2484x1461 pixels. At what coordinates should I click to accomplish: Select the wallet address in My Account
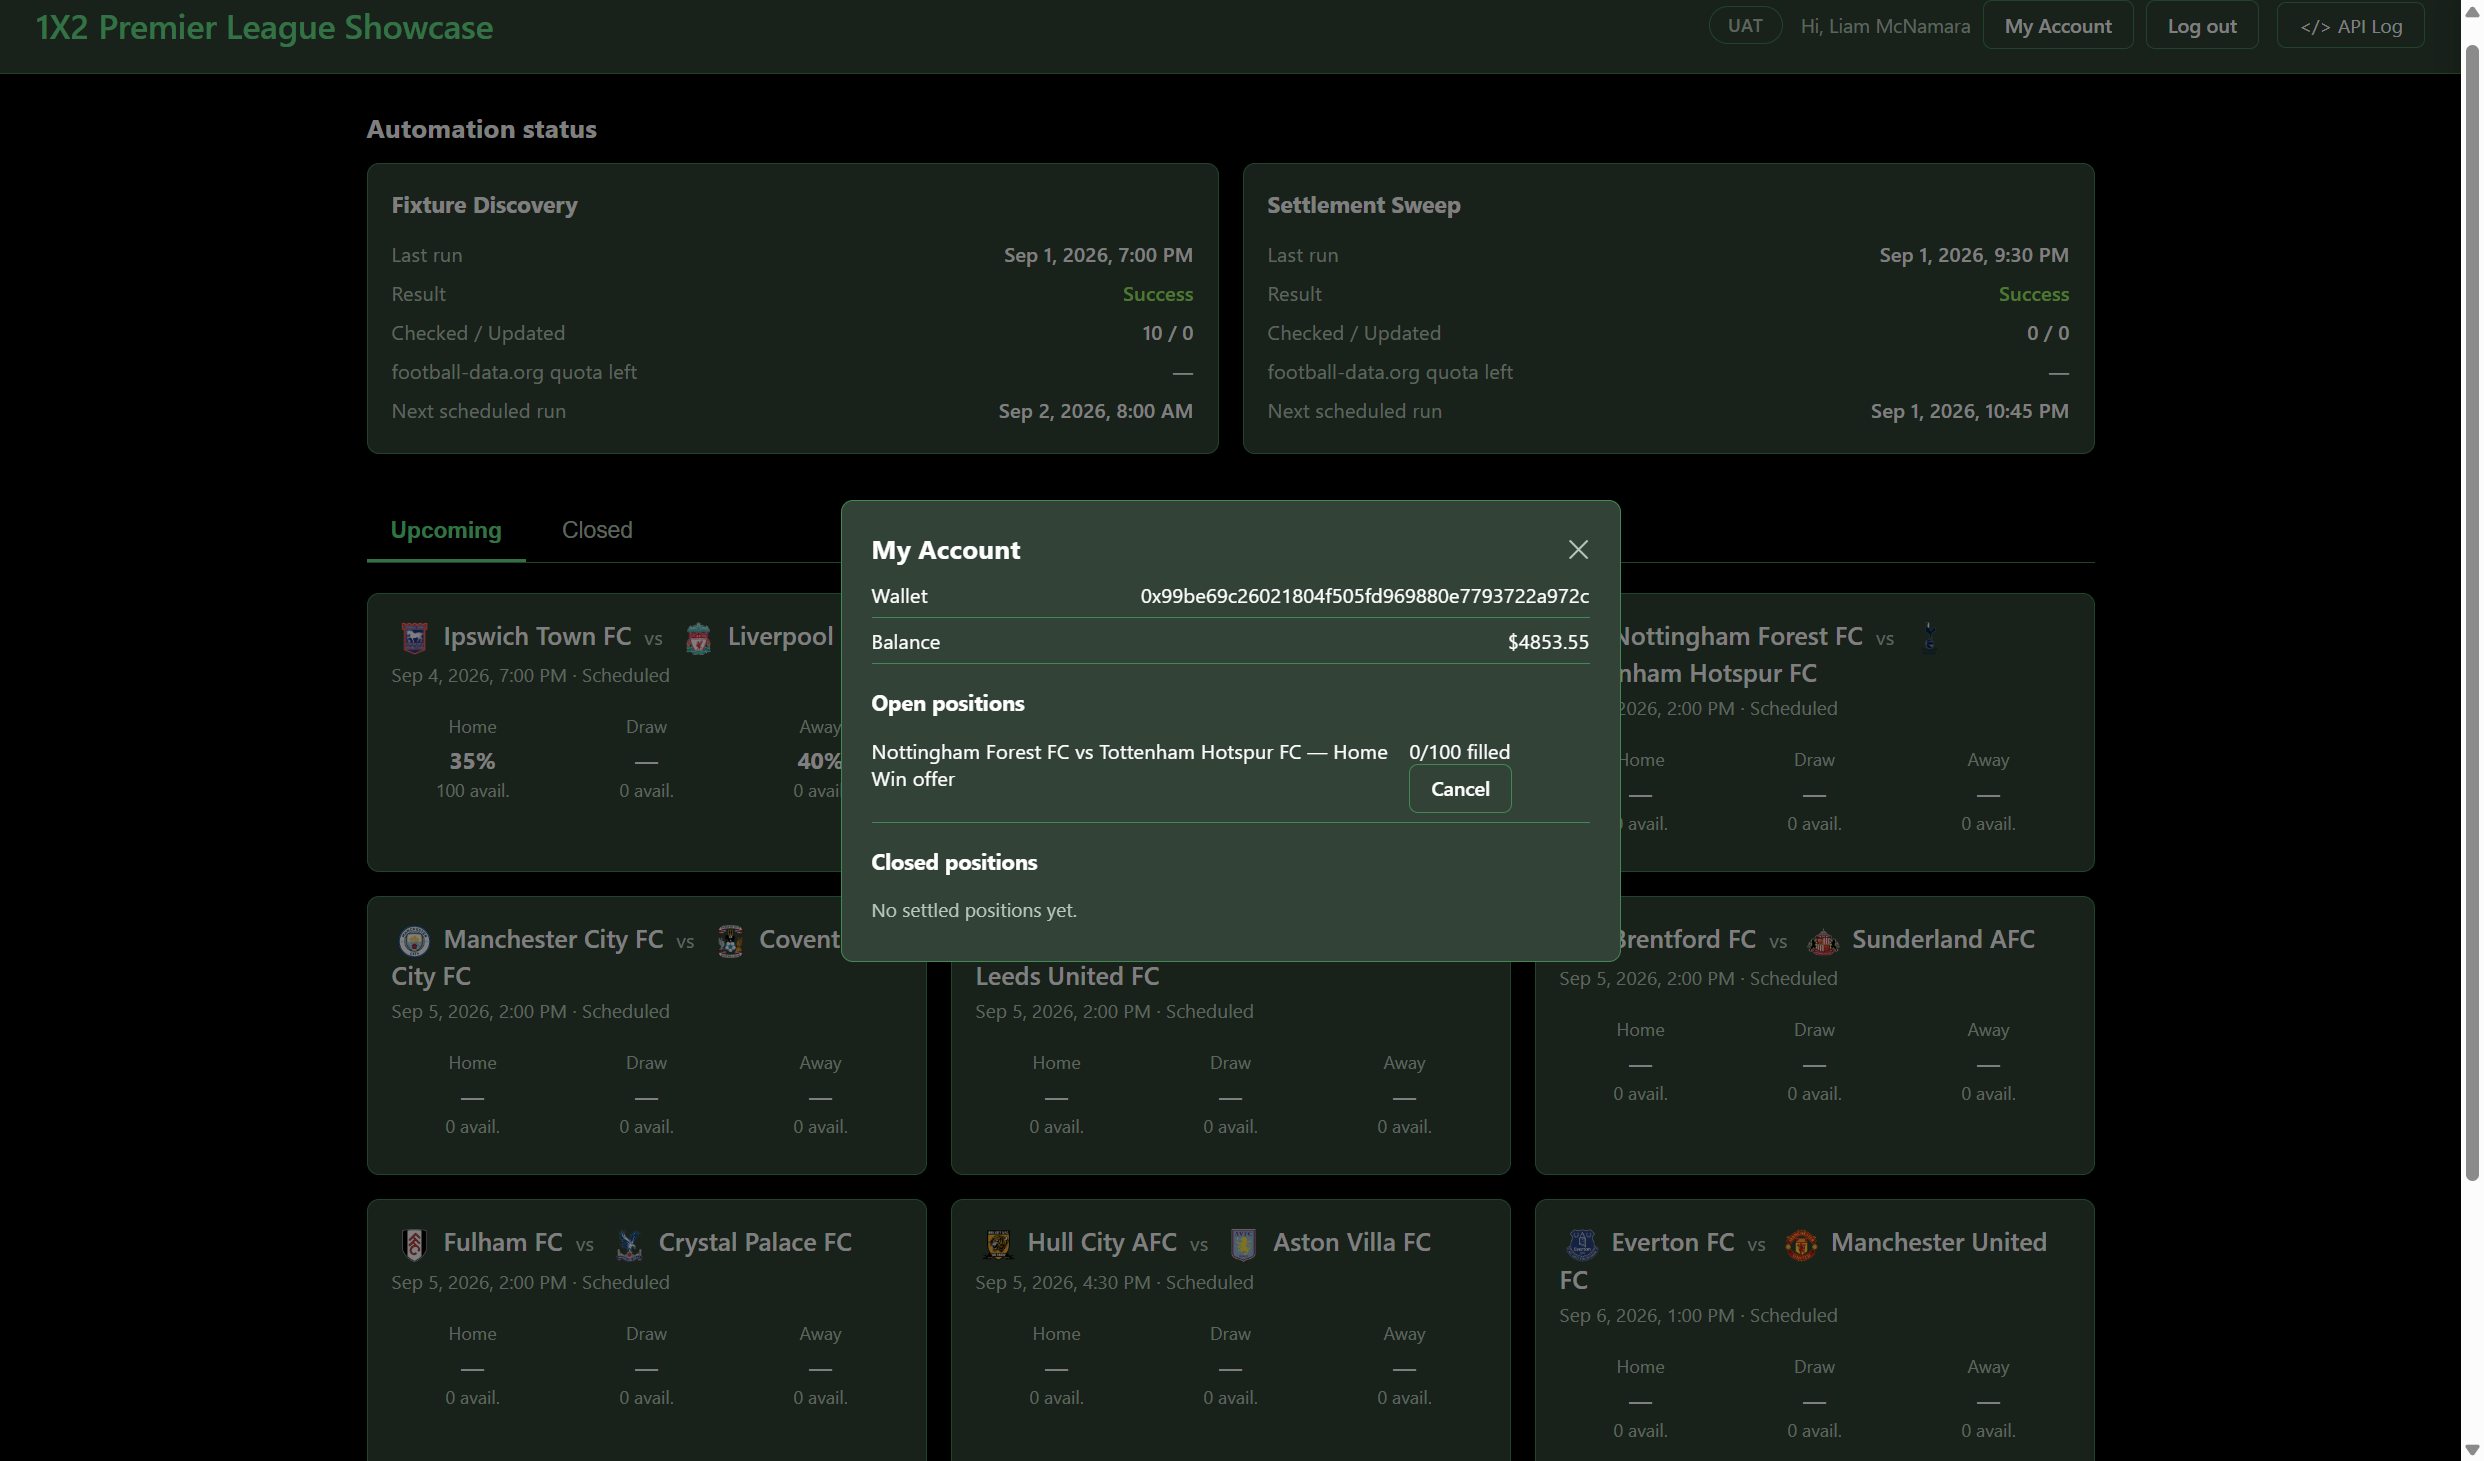[x=1364, y=596]
